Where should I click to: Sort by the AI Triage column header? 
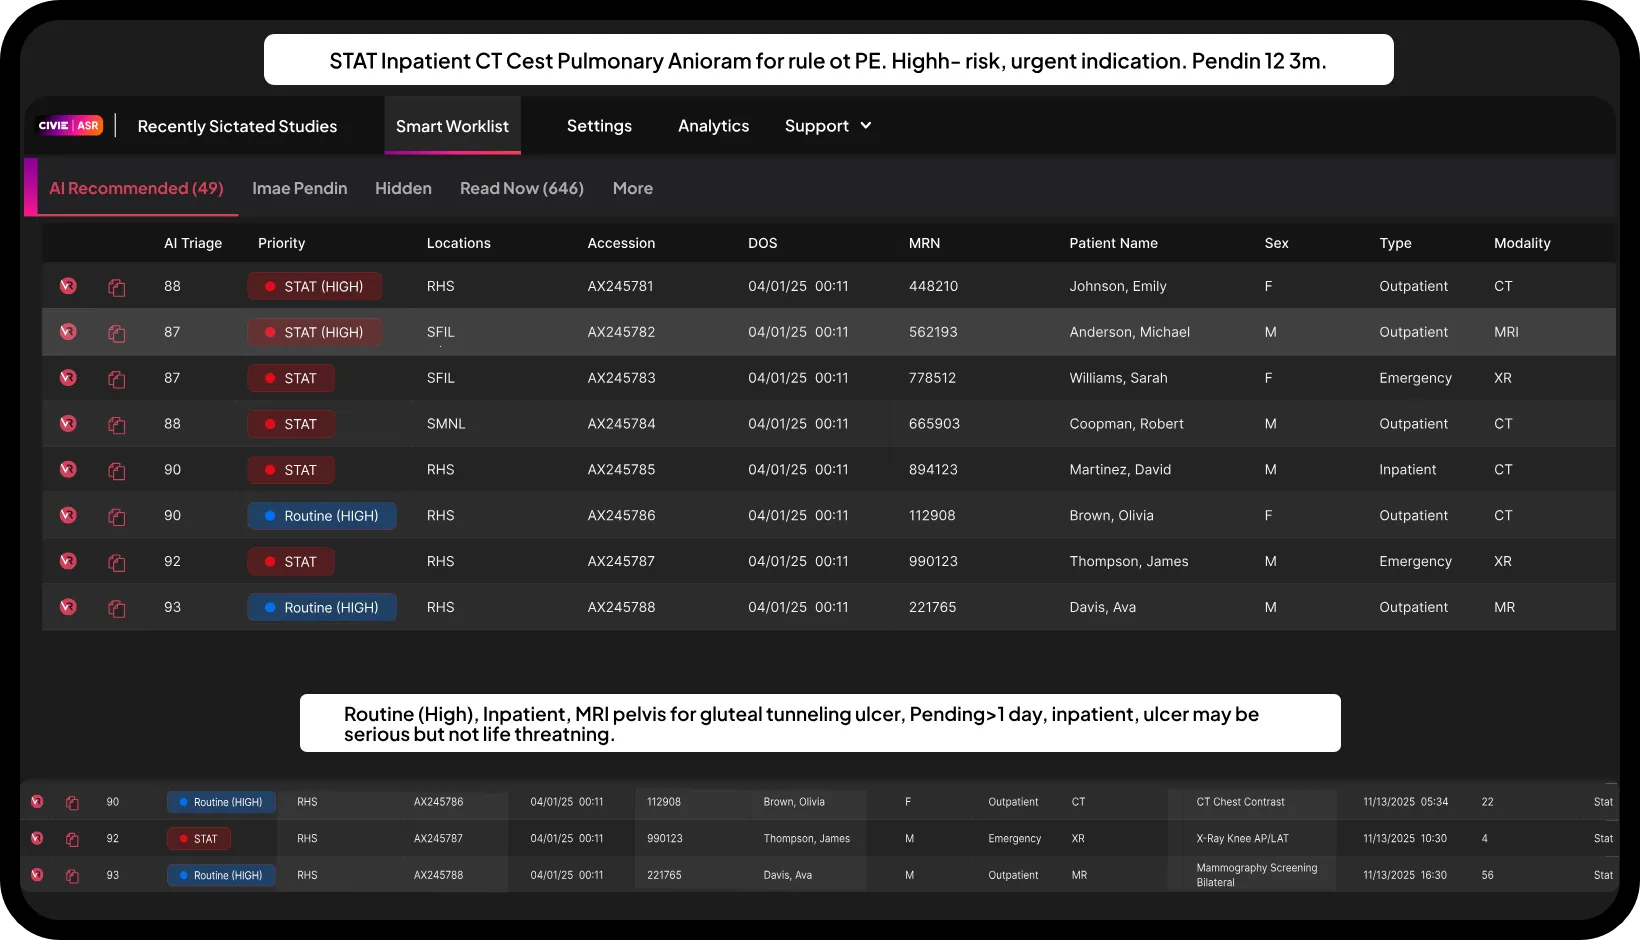[x=193, y=243]
